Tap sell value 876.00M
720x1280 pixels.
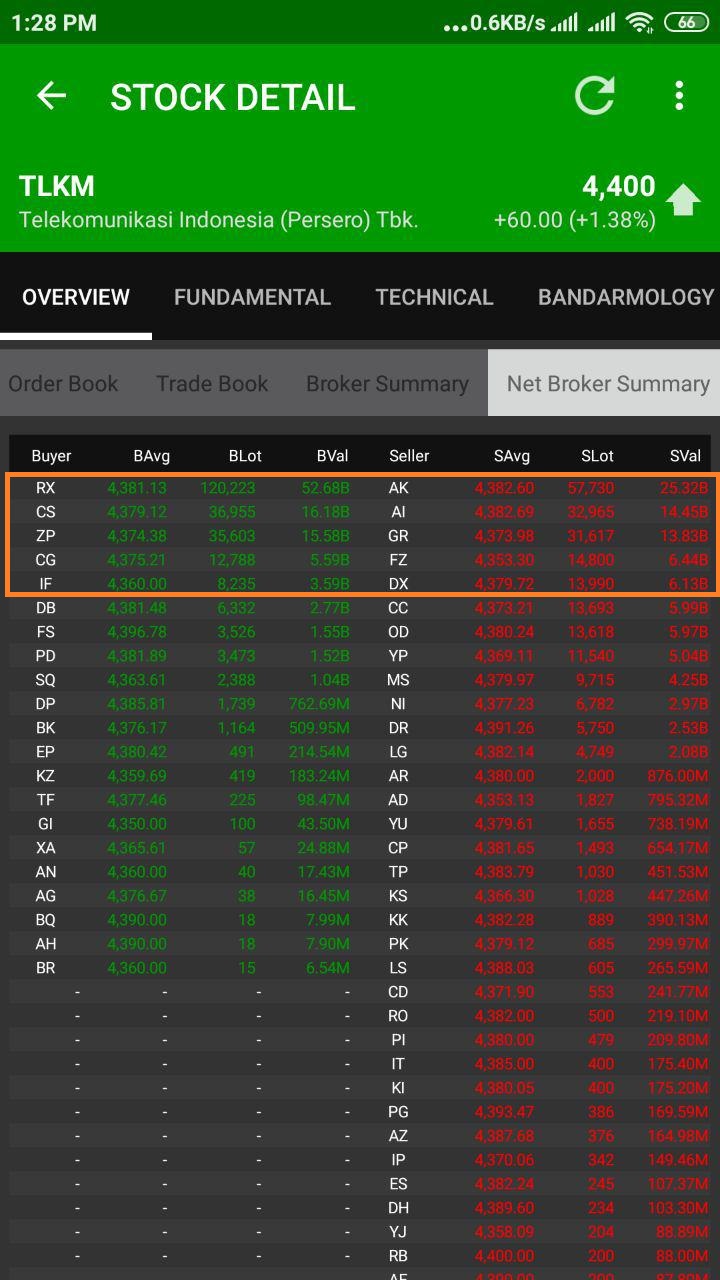click(678, 776)
